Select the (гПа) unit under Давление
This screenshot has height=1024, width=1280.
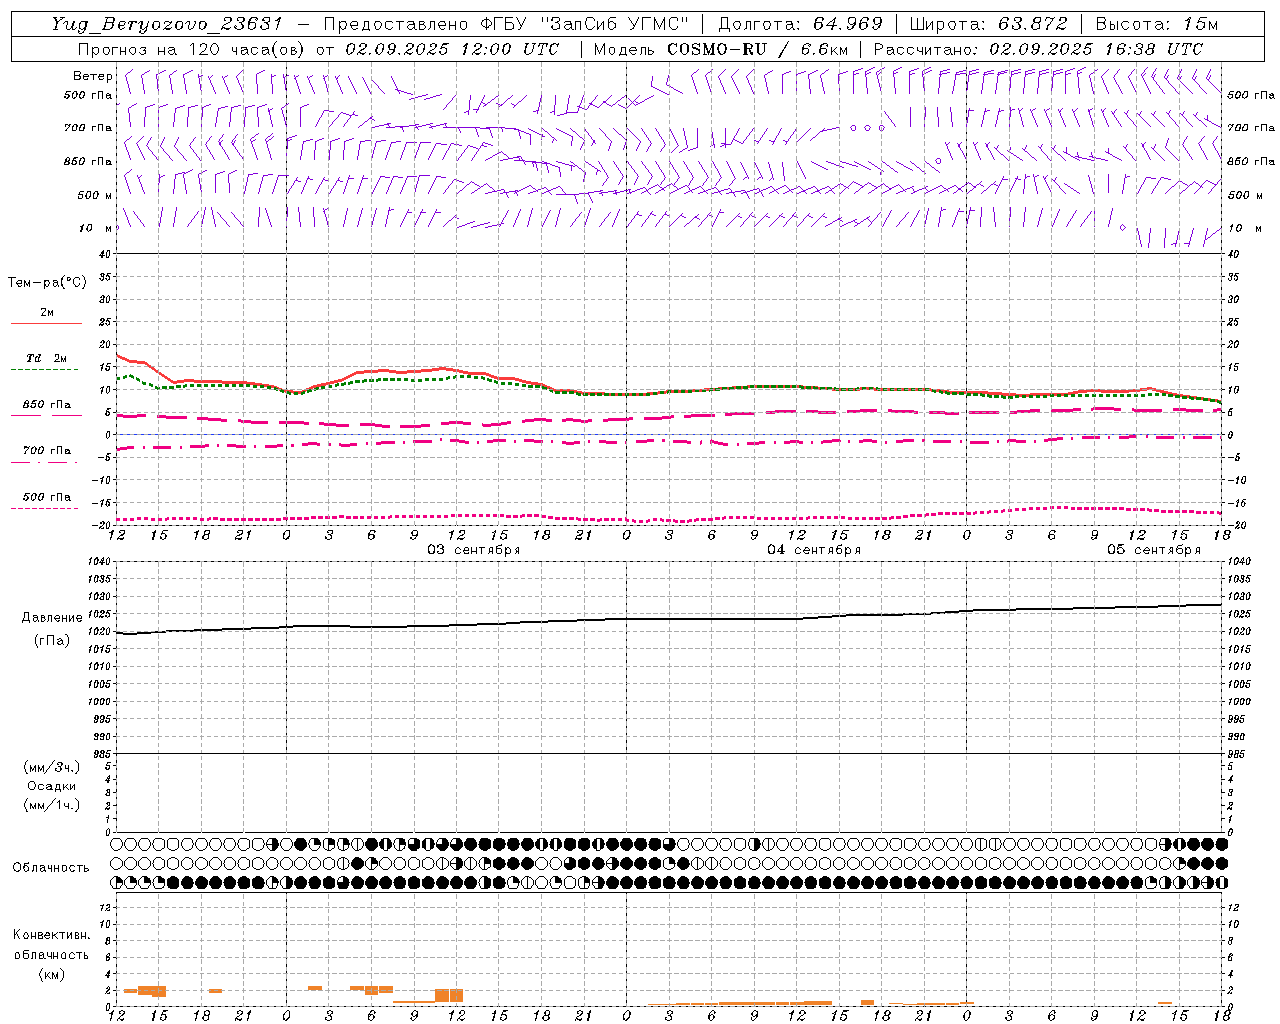[52, 640]
